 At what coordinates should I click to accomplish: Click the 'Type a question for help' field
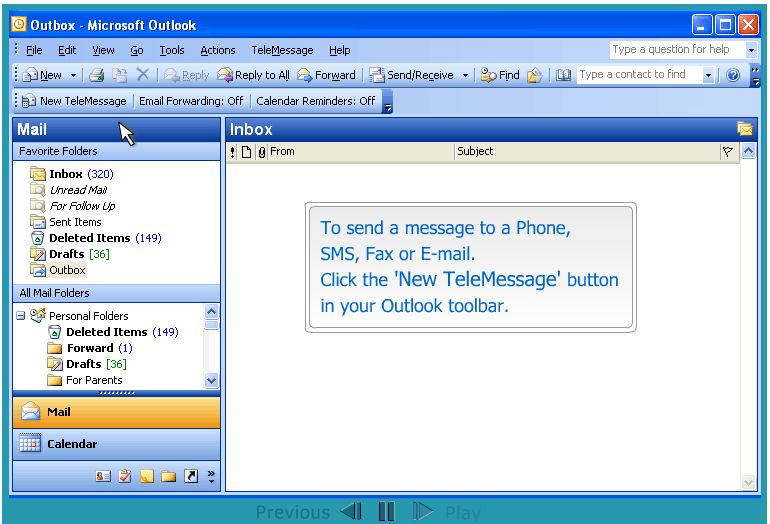[677, 50]
